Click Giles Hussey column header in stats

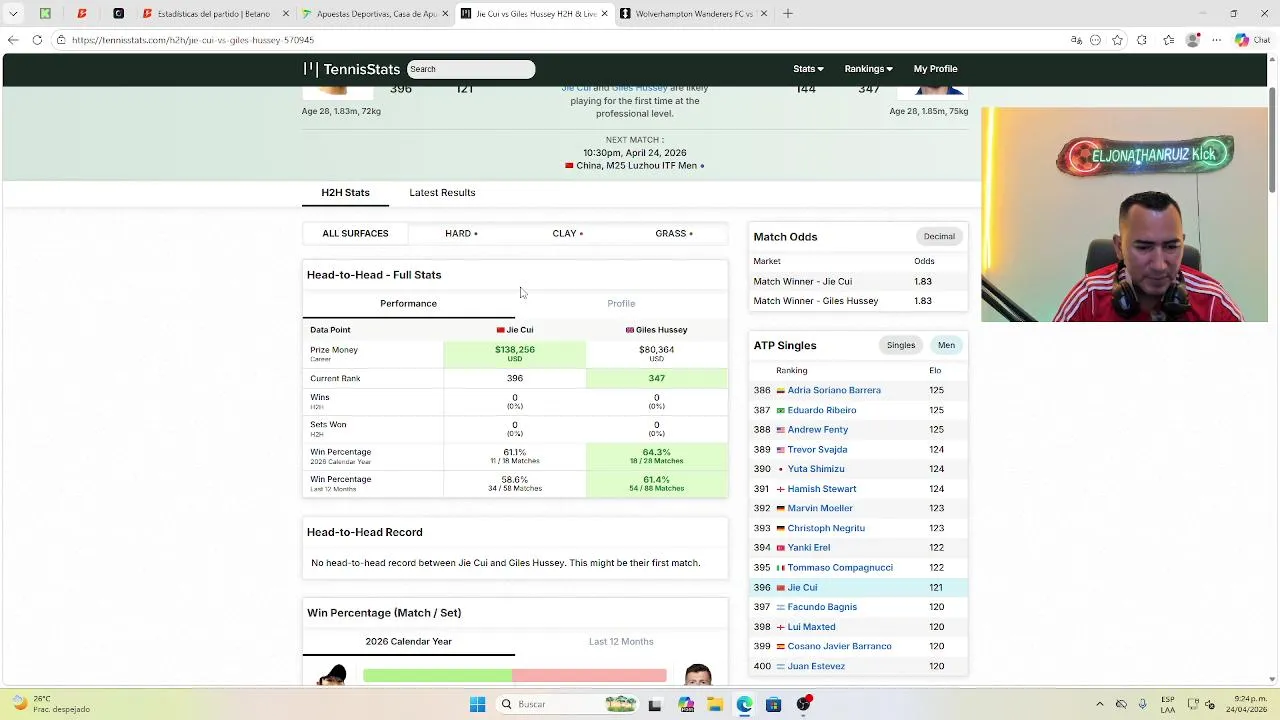(656, 330)
